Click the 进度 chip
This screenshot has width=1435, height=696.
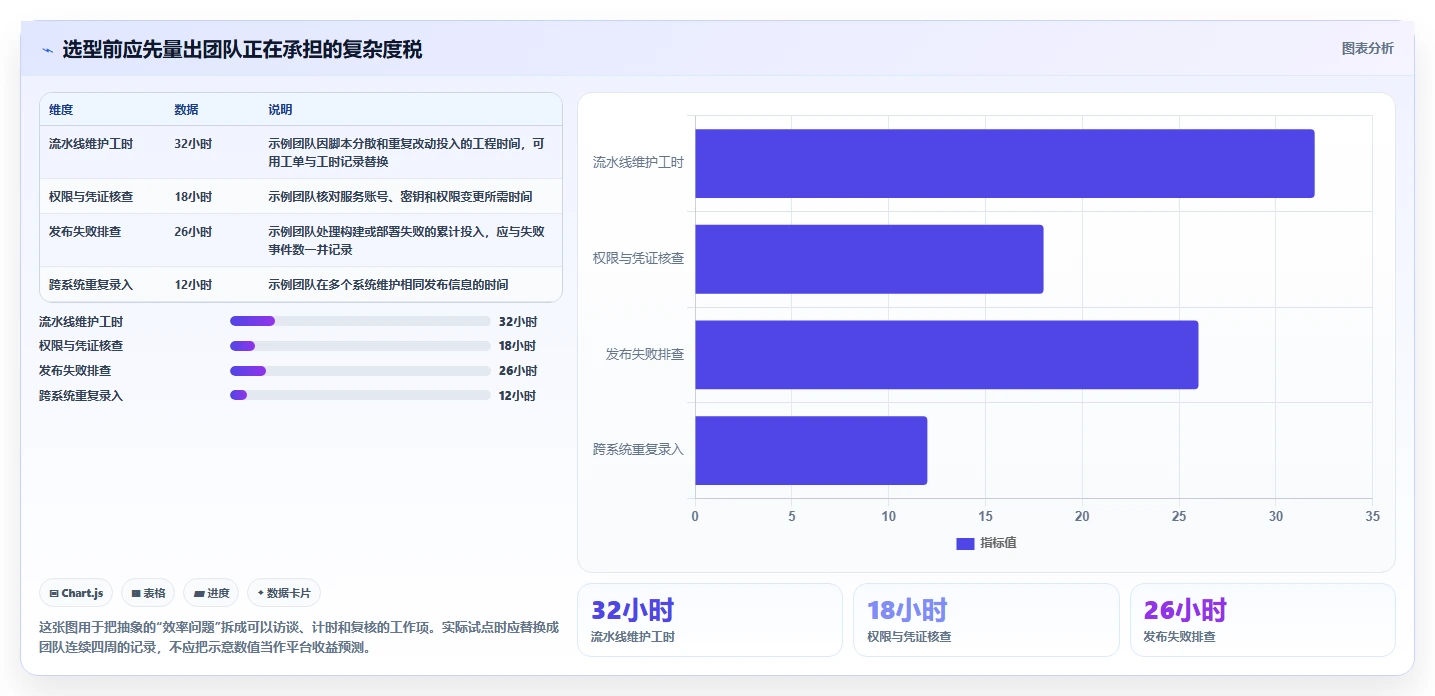coord(211,593)
